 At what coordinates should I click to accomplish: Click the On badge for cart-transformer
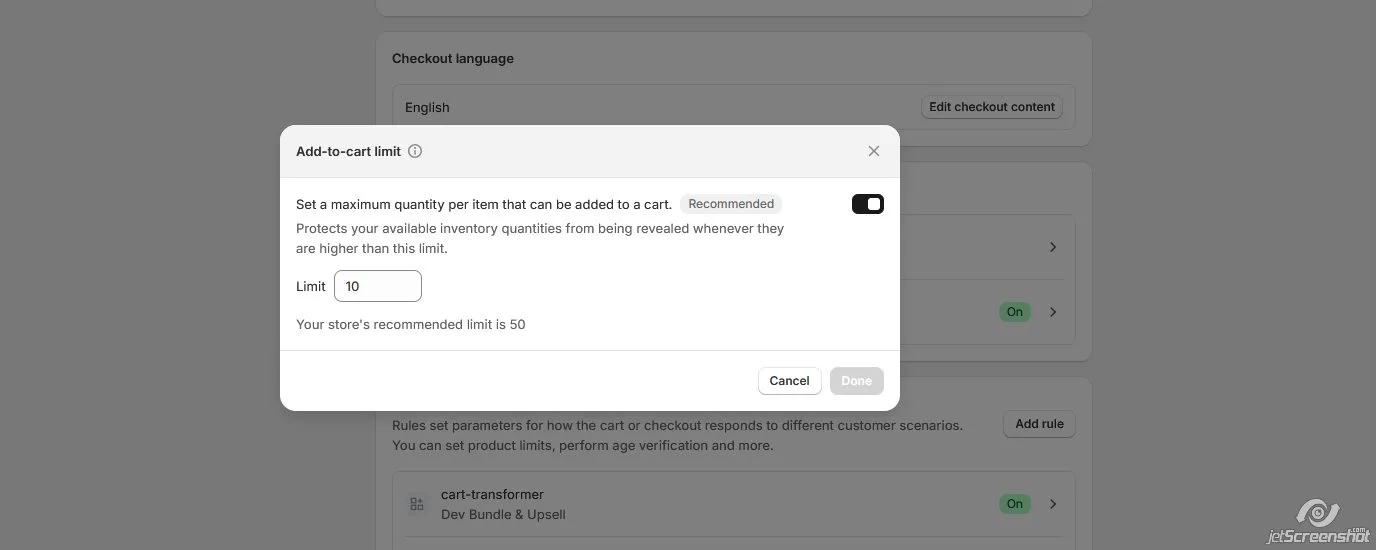1014,504
